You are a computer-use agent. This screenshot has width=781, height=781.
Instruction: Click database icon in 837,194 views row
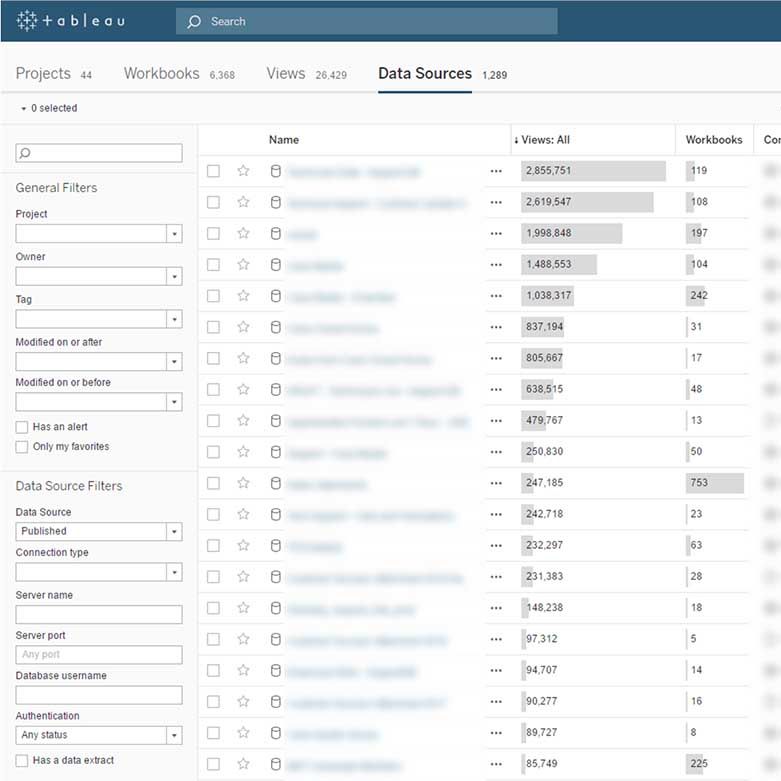(276, 327)
